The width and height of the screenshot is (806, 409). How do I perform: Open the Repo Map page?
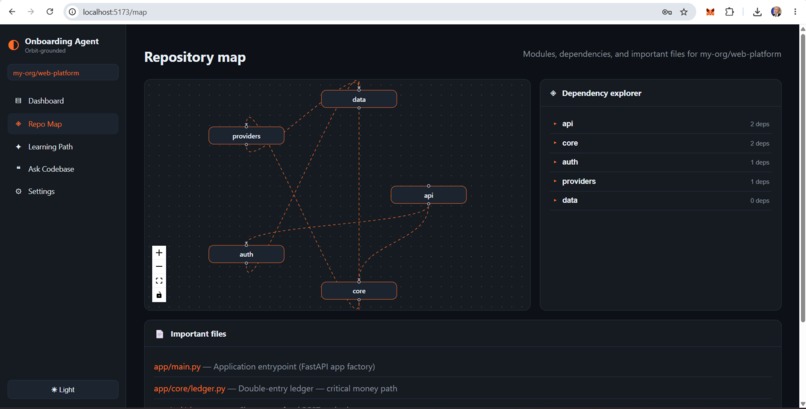(63, 124)
